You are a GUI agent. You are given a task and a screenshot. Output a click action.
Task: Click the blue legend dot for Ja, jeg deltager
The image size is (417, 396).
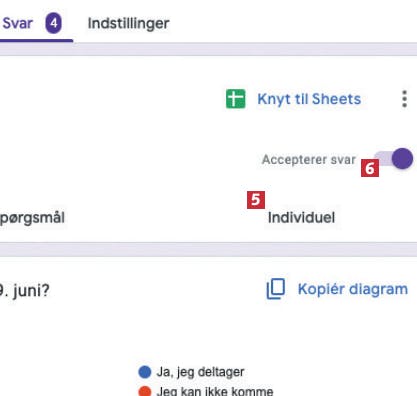pos(145,372)
